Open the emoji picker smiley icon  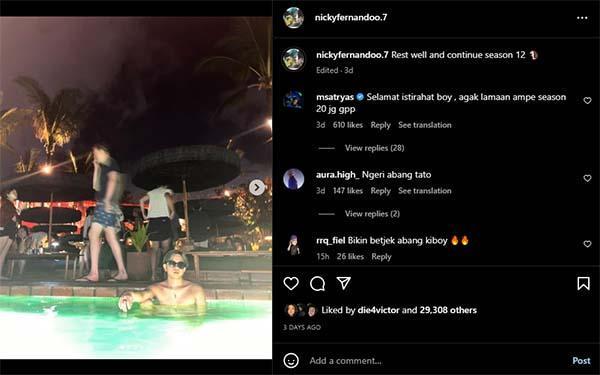pos(291,360)
